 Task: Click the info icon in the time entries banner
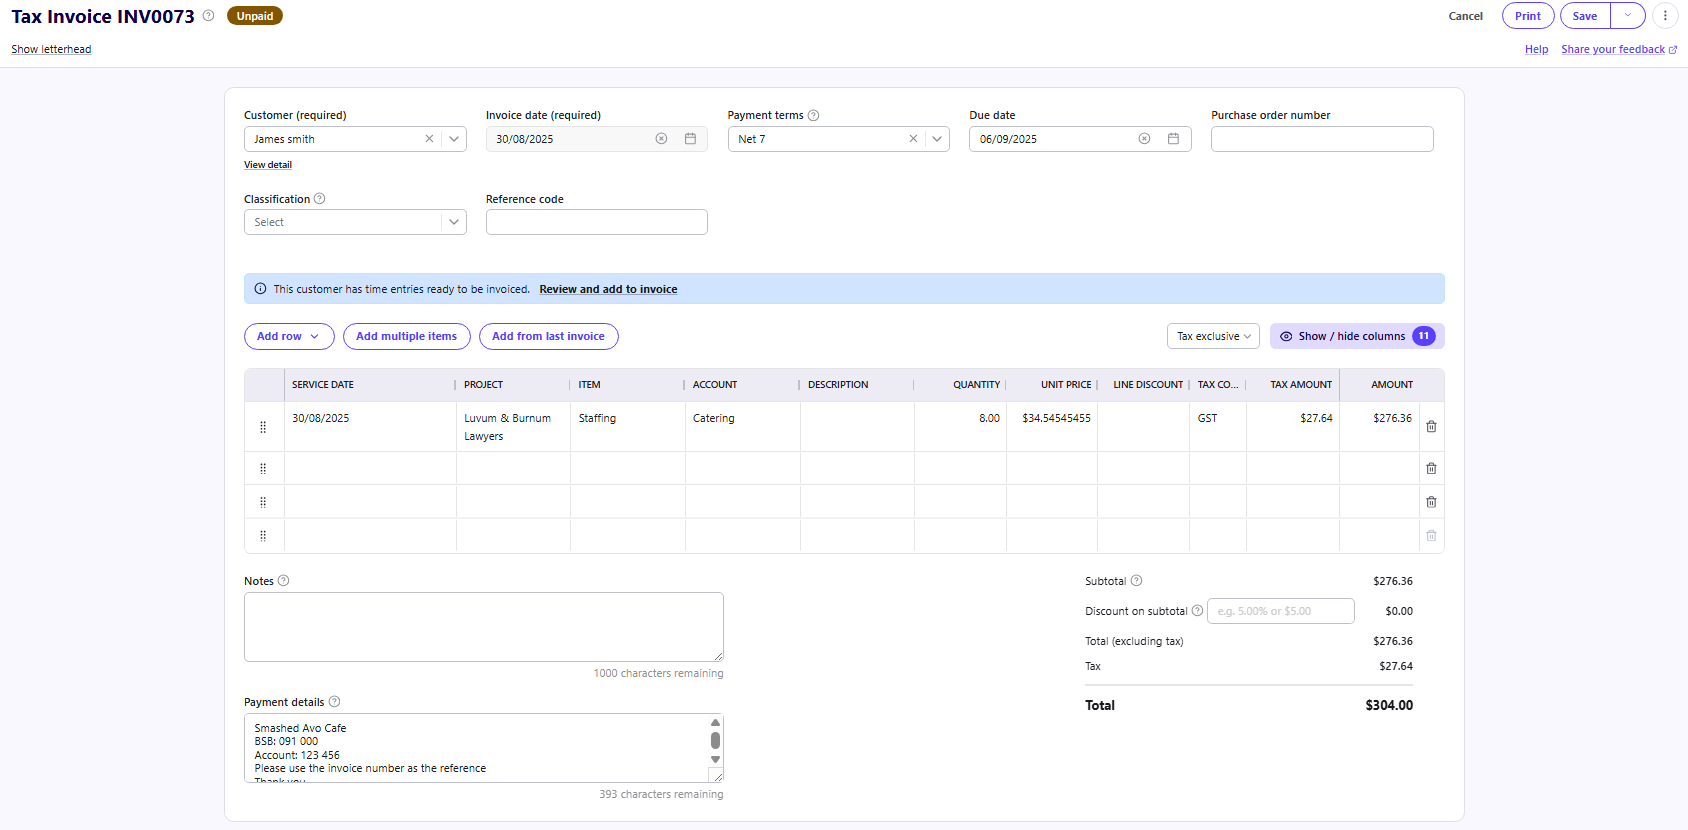[x=261, y=289]
